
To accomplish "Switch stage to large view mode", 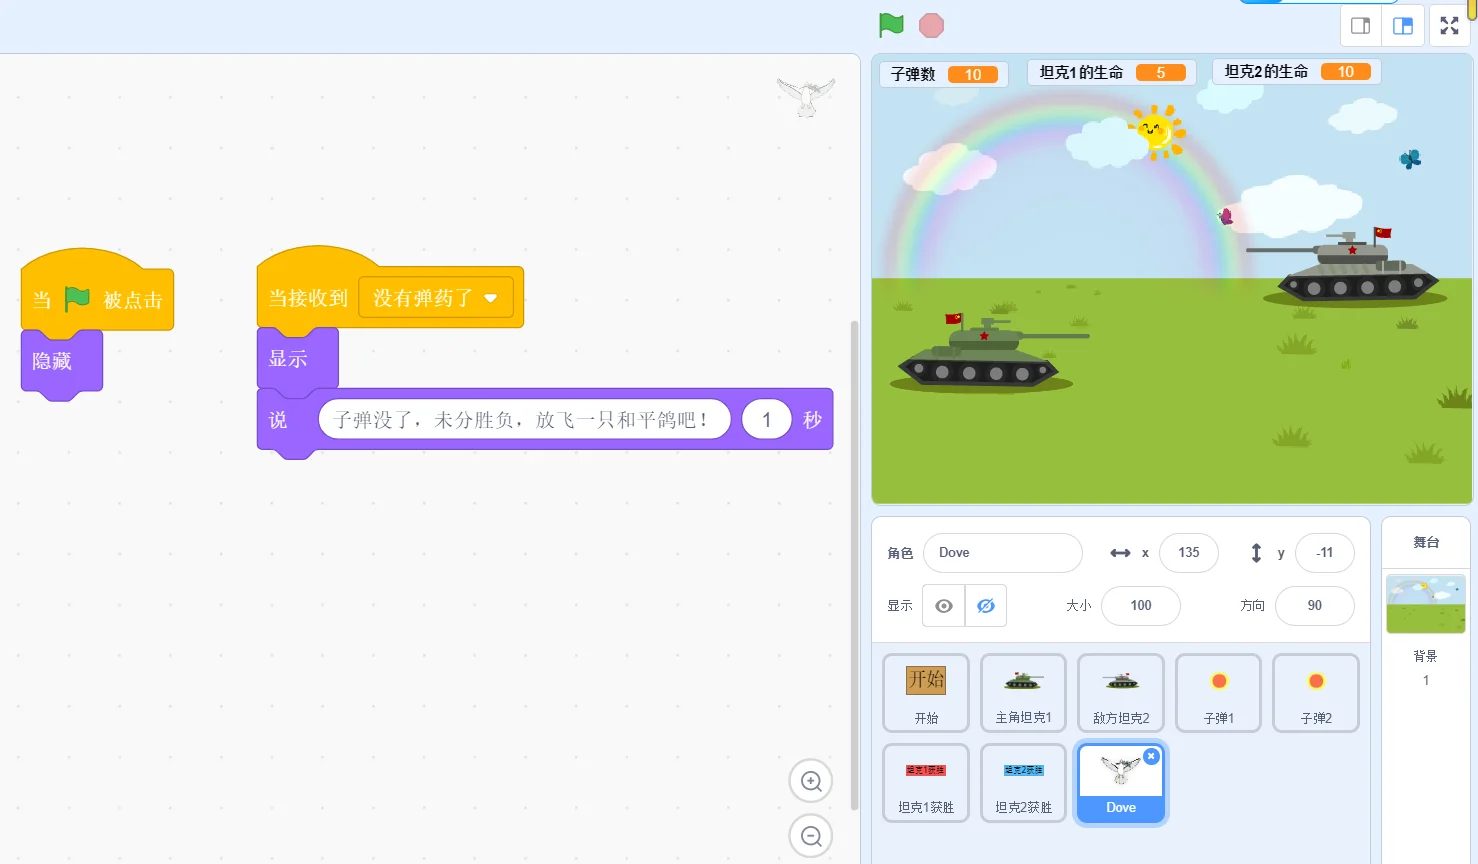I will (1403, 26).
